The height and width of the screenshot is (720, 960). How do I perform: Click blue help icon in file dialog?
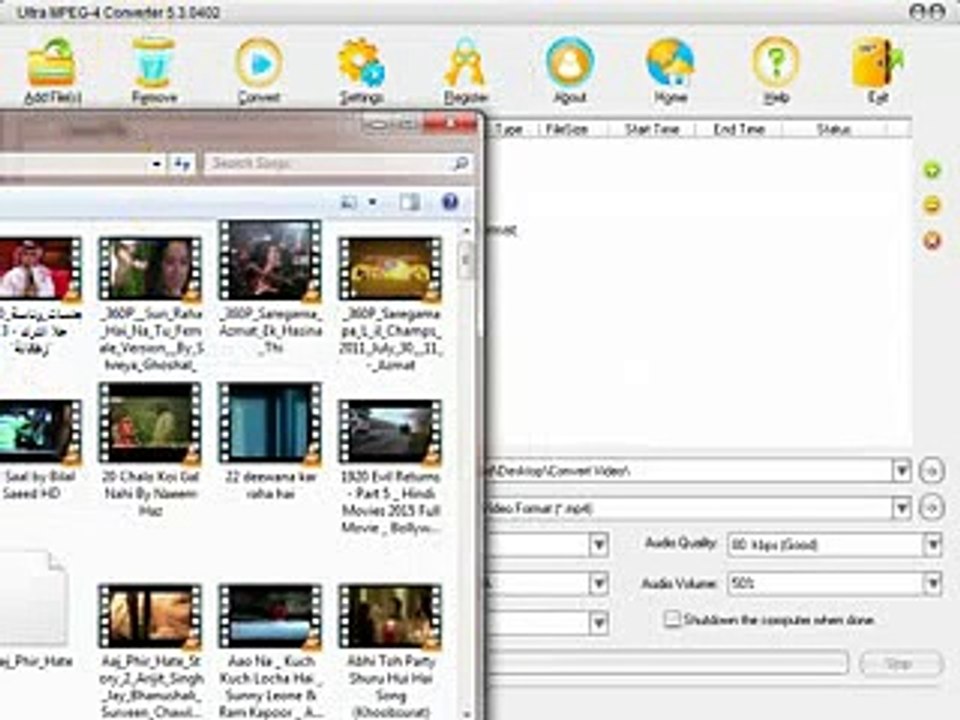click(450, 201)
